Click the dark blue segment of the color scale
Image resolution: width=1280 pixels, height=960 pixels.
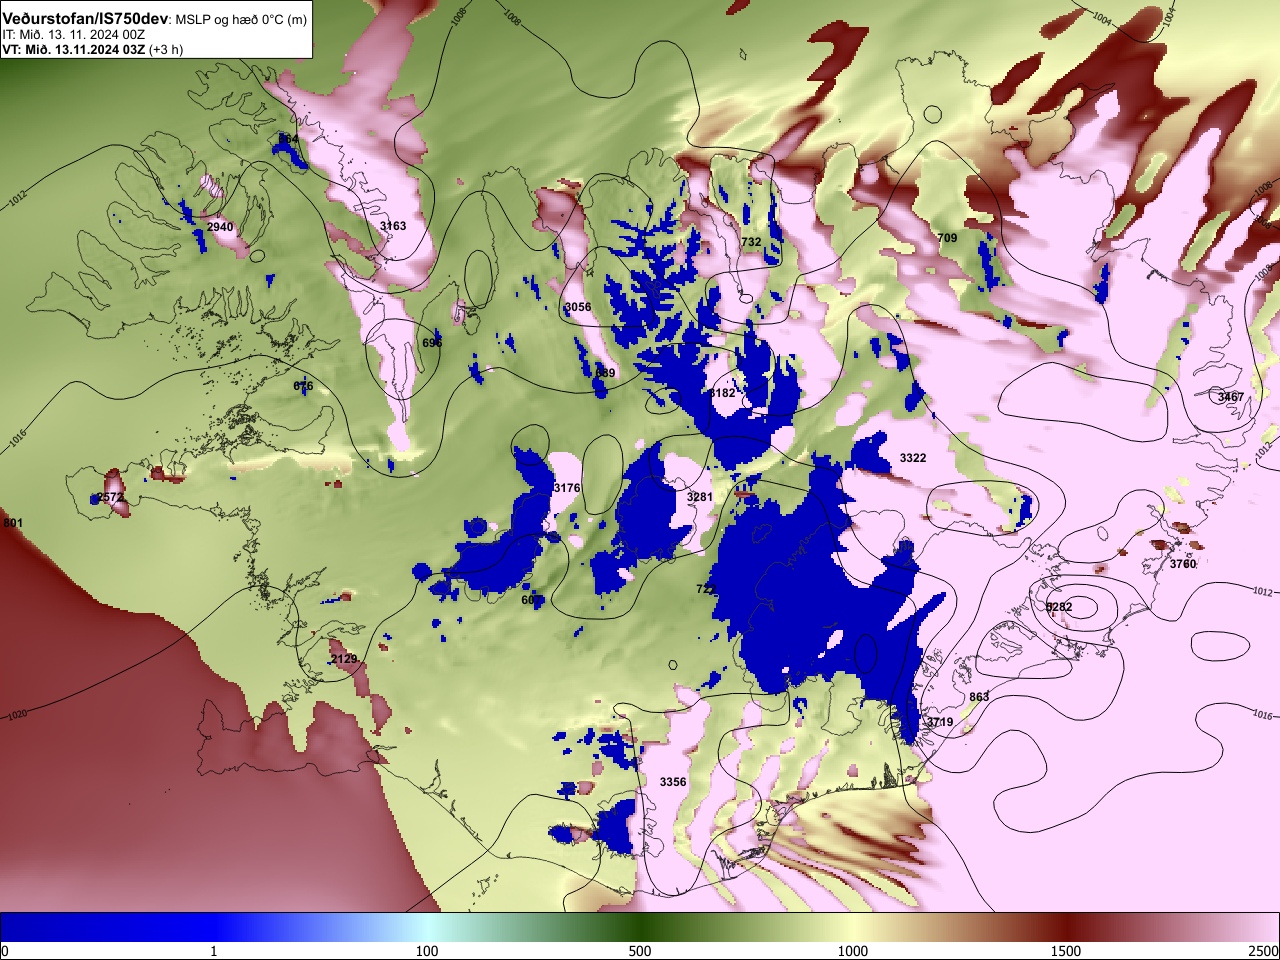(107, 927)
